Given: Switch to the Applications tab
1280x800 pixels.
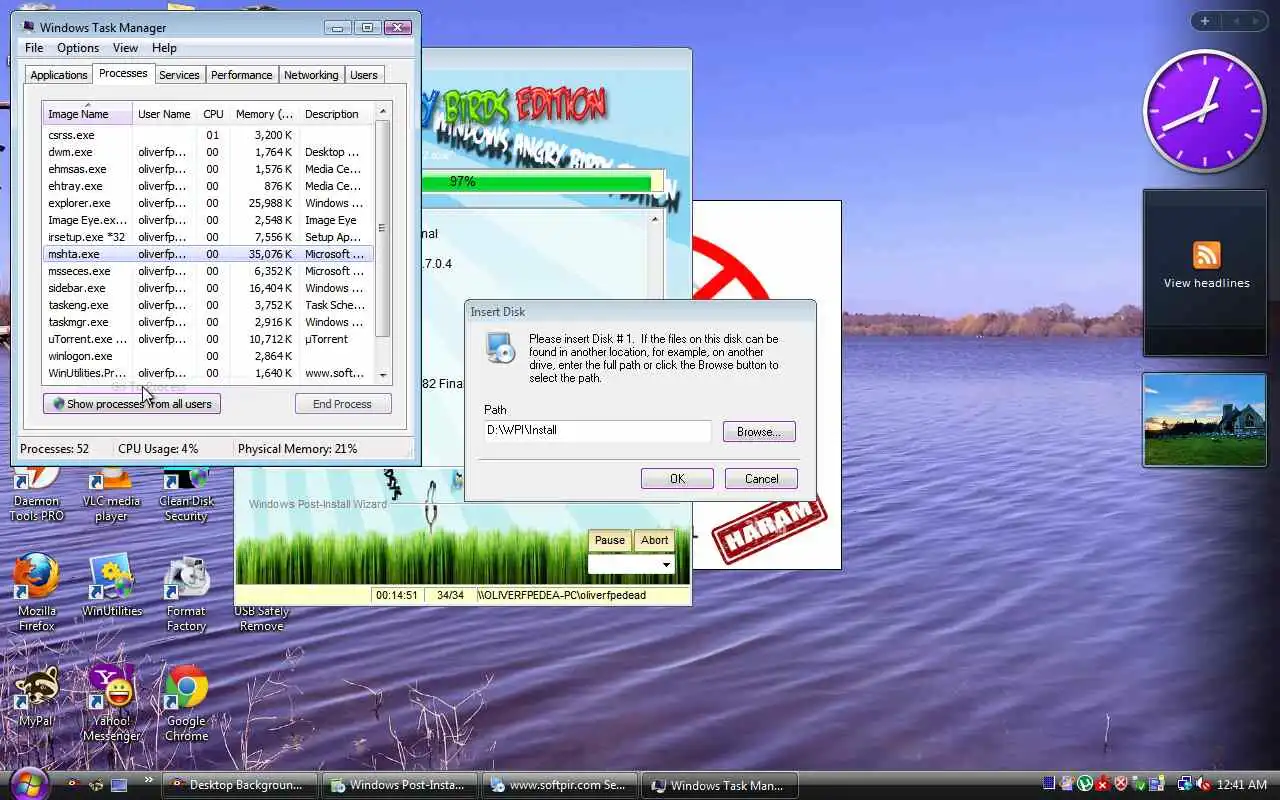Looking at the screenshot, I should click(x=59, y=75).
